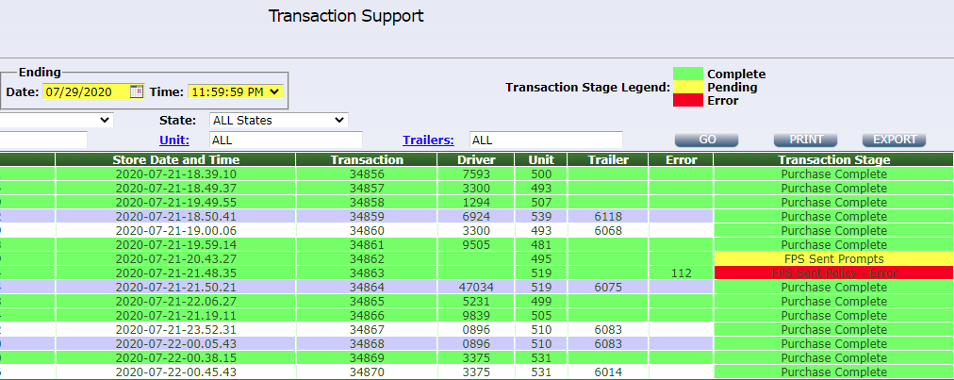Open the Ending date calendar picker
This screenshot has height=380, width=954.
(x=136, y=92)
